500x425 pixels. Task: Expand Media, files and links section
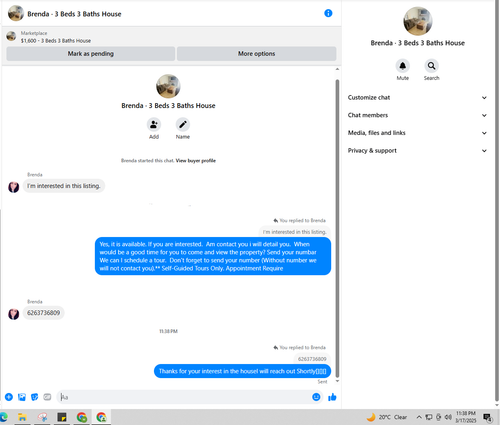click(417, 133)
